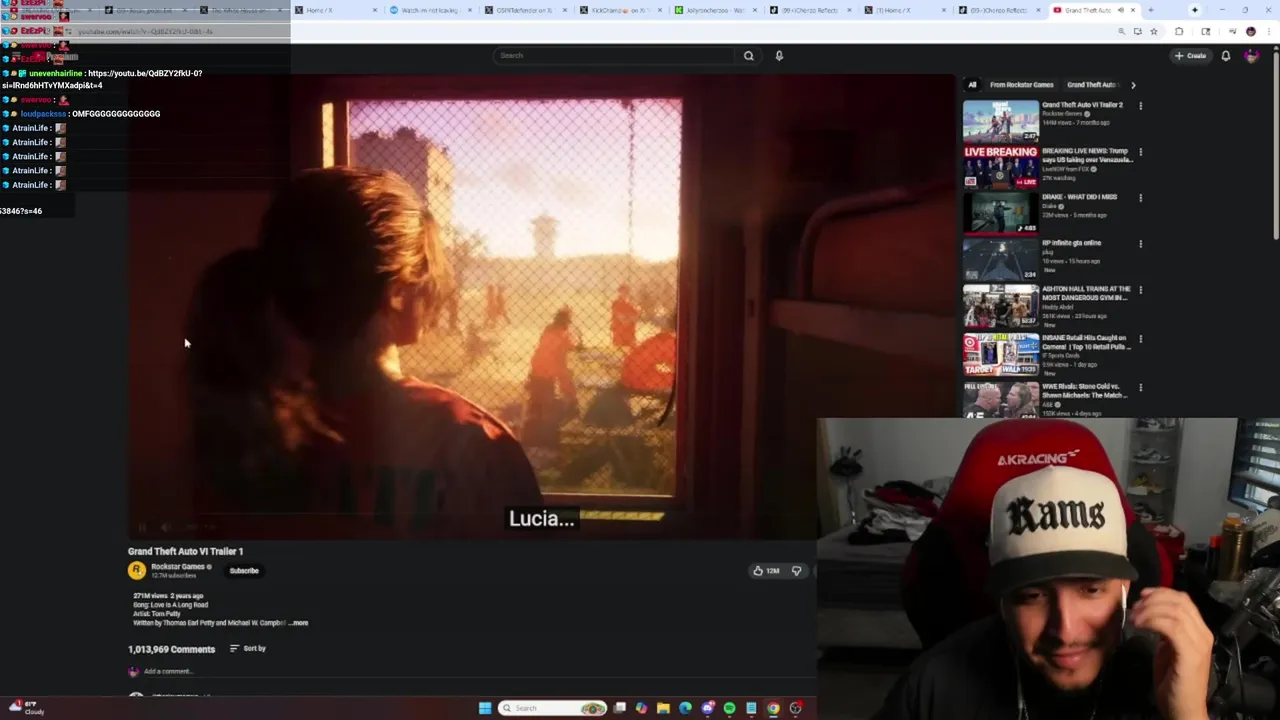The height and width of the screenshot is (720, 1280).
Task: Open more options for ASHTON HALL video
Action: pos(1140,290)
